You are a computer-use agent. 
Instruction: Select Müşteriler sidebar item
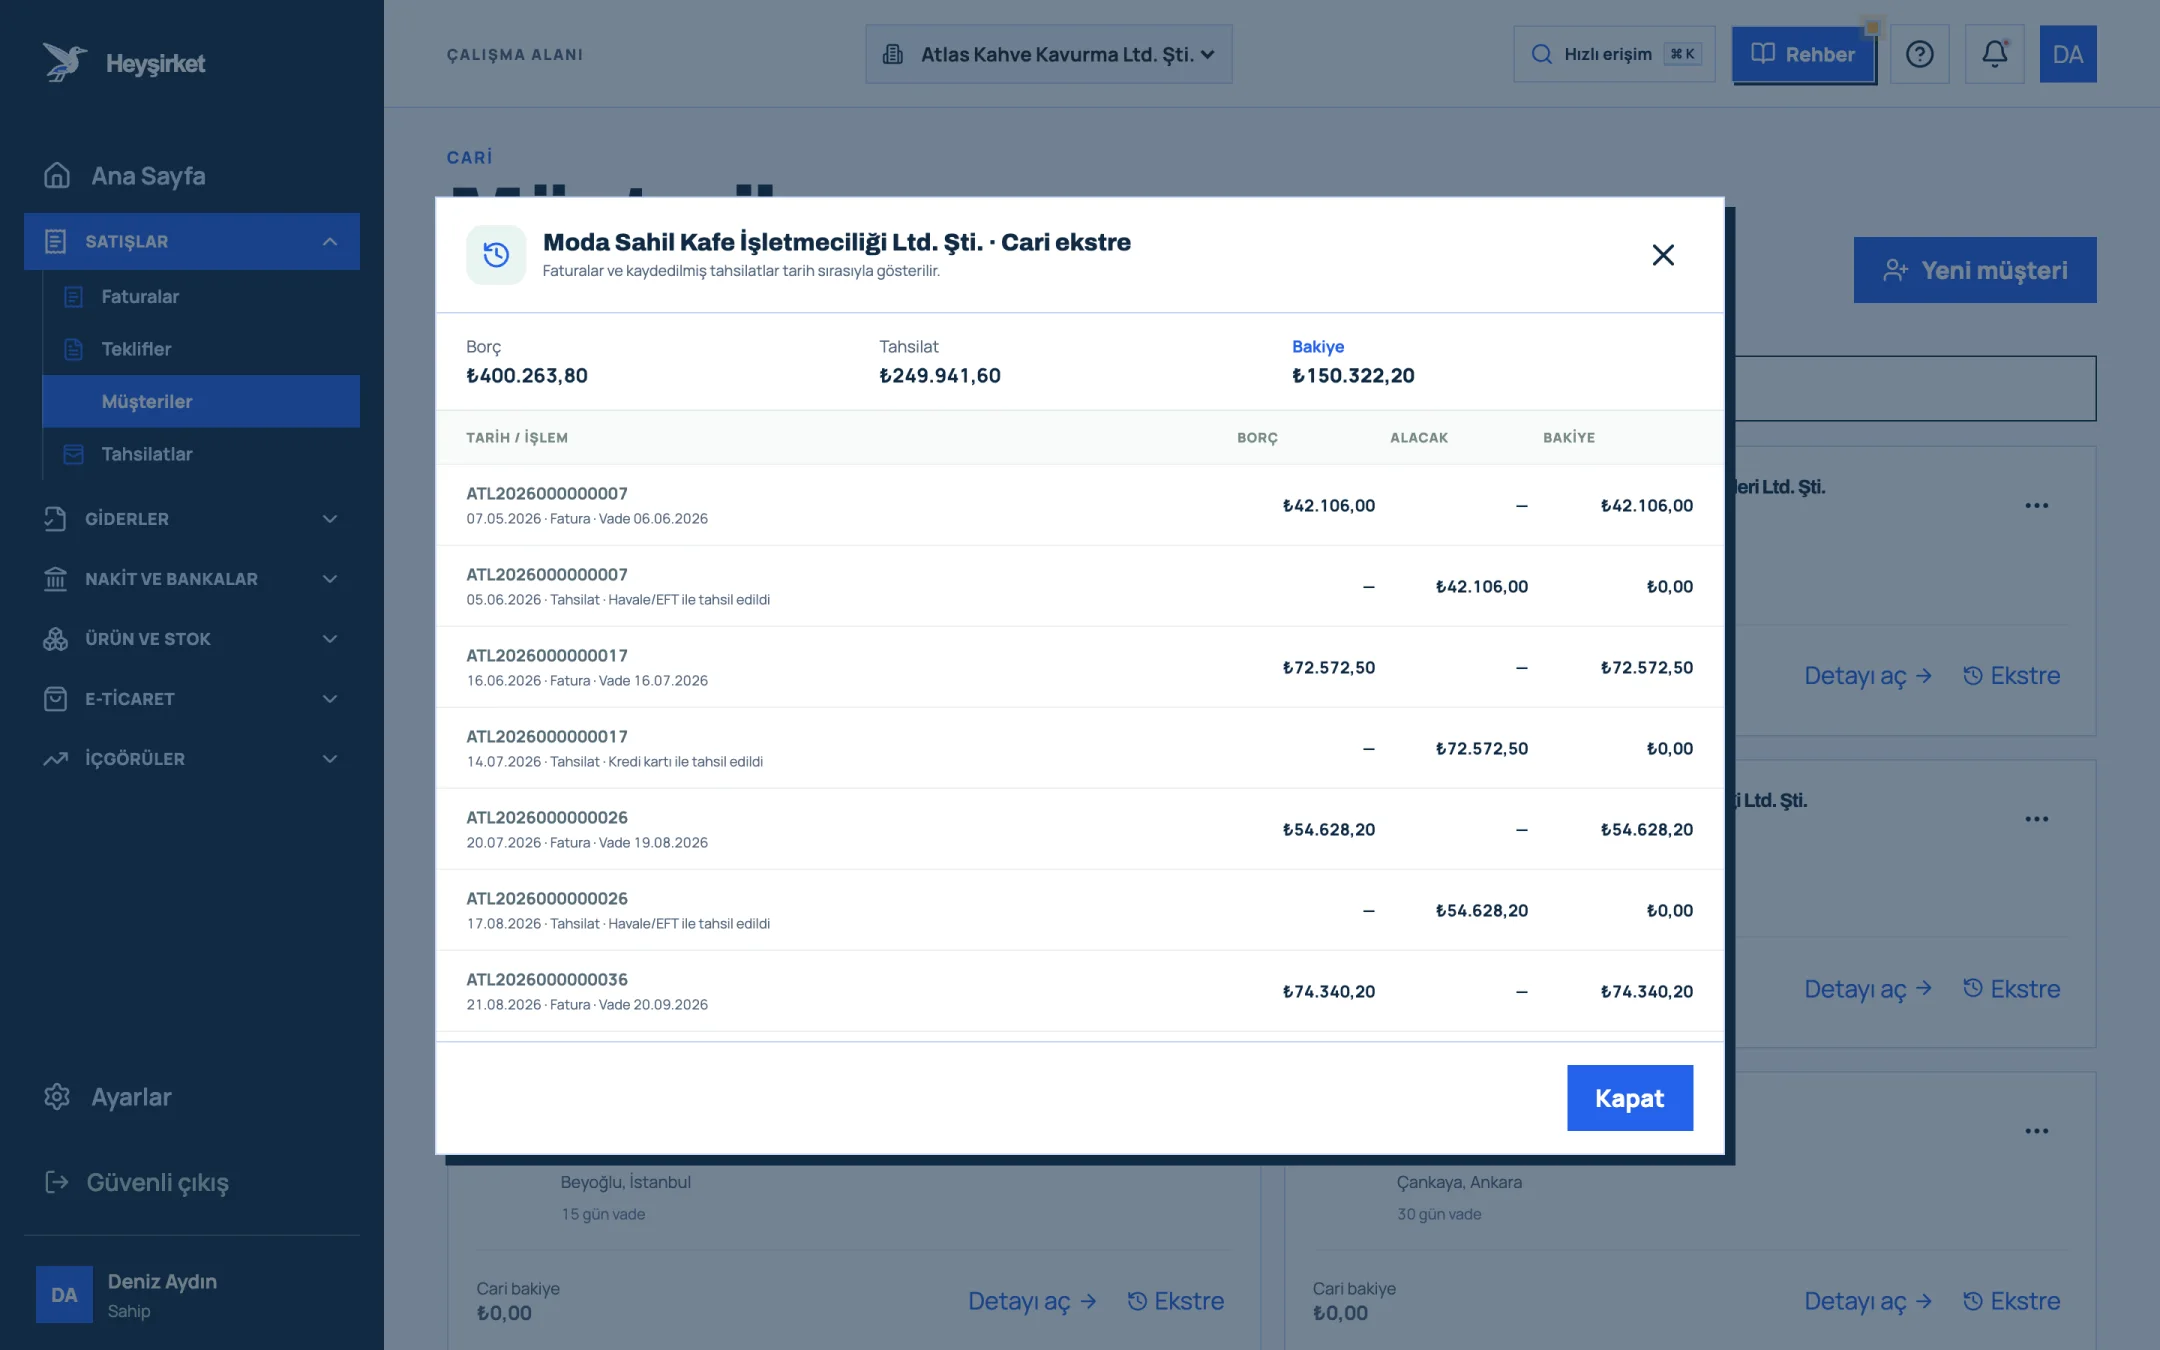tap(201, 401)
